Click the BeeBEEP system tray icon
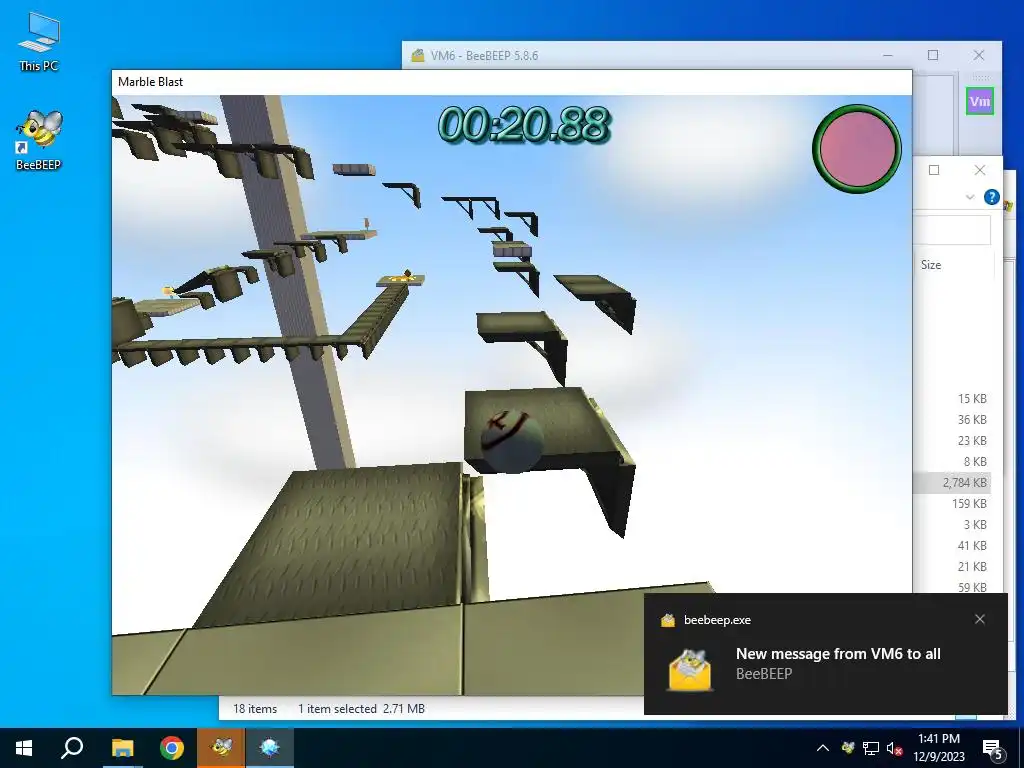 tap(848, 748)
